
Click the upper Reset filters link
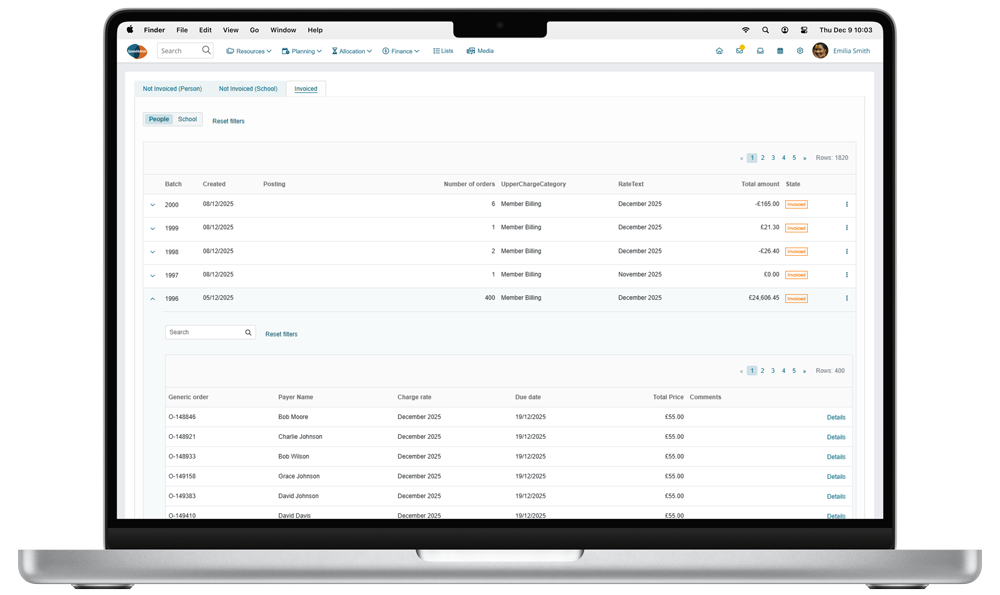pos(228,121)
